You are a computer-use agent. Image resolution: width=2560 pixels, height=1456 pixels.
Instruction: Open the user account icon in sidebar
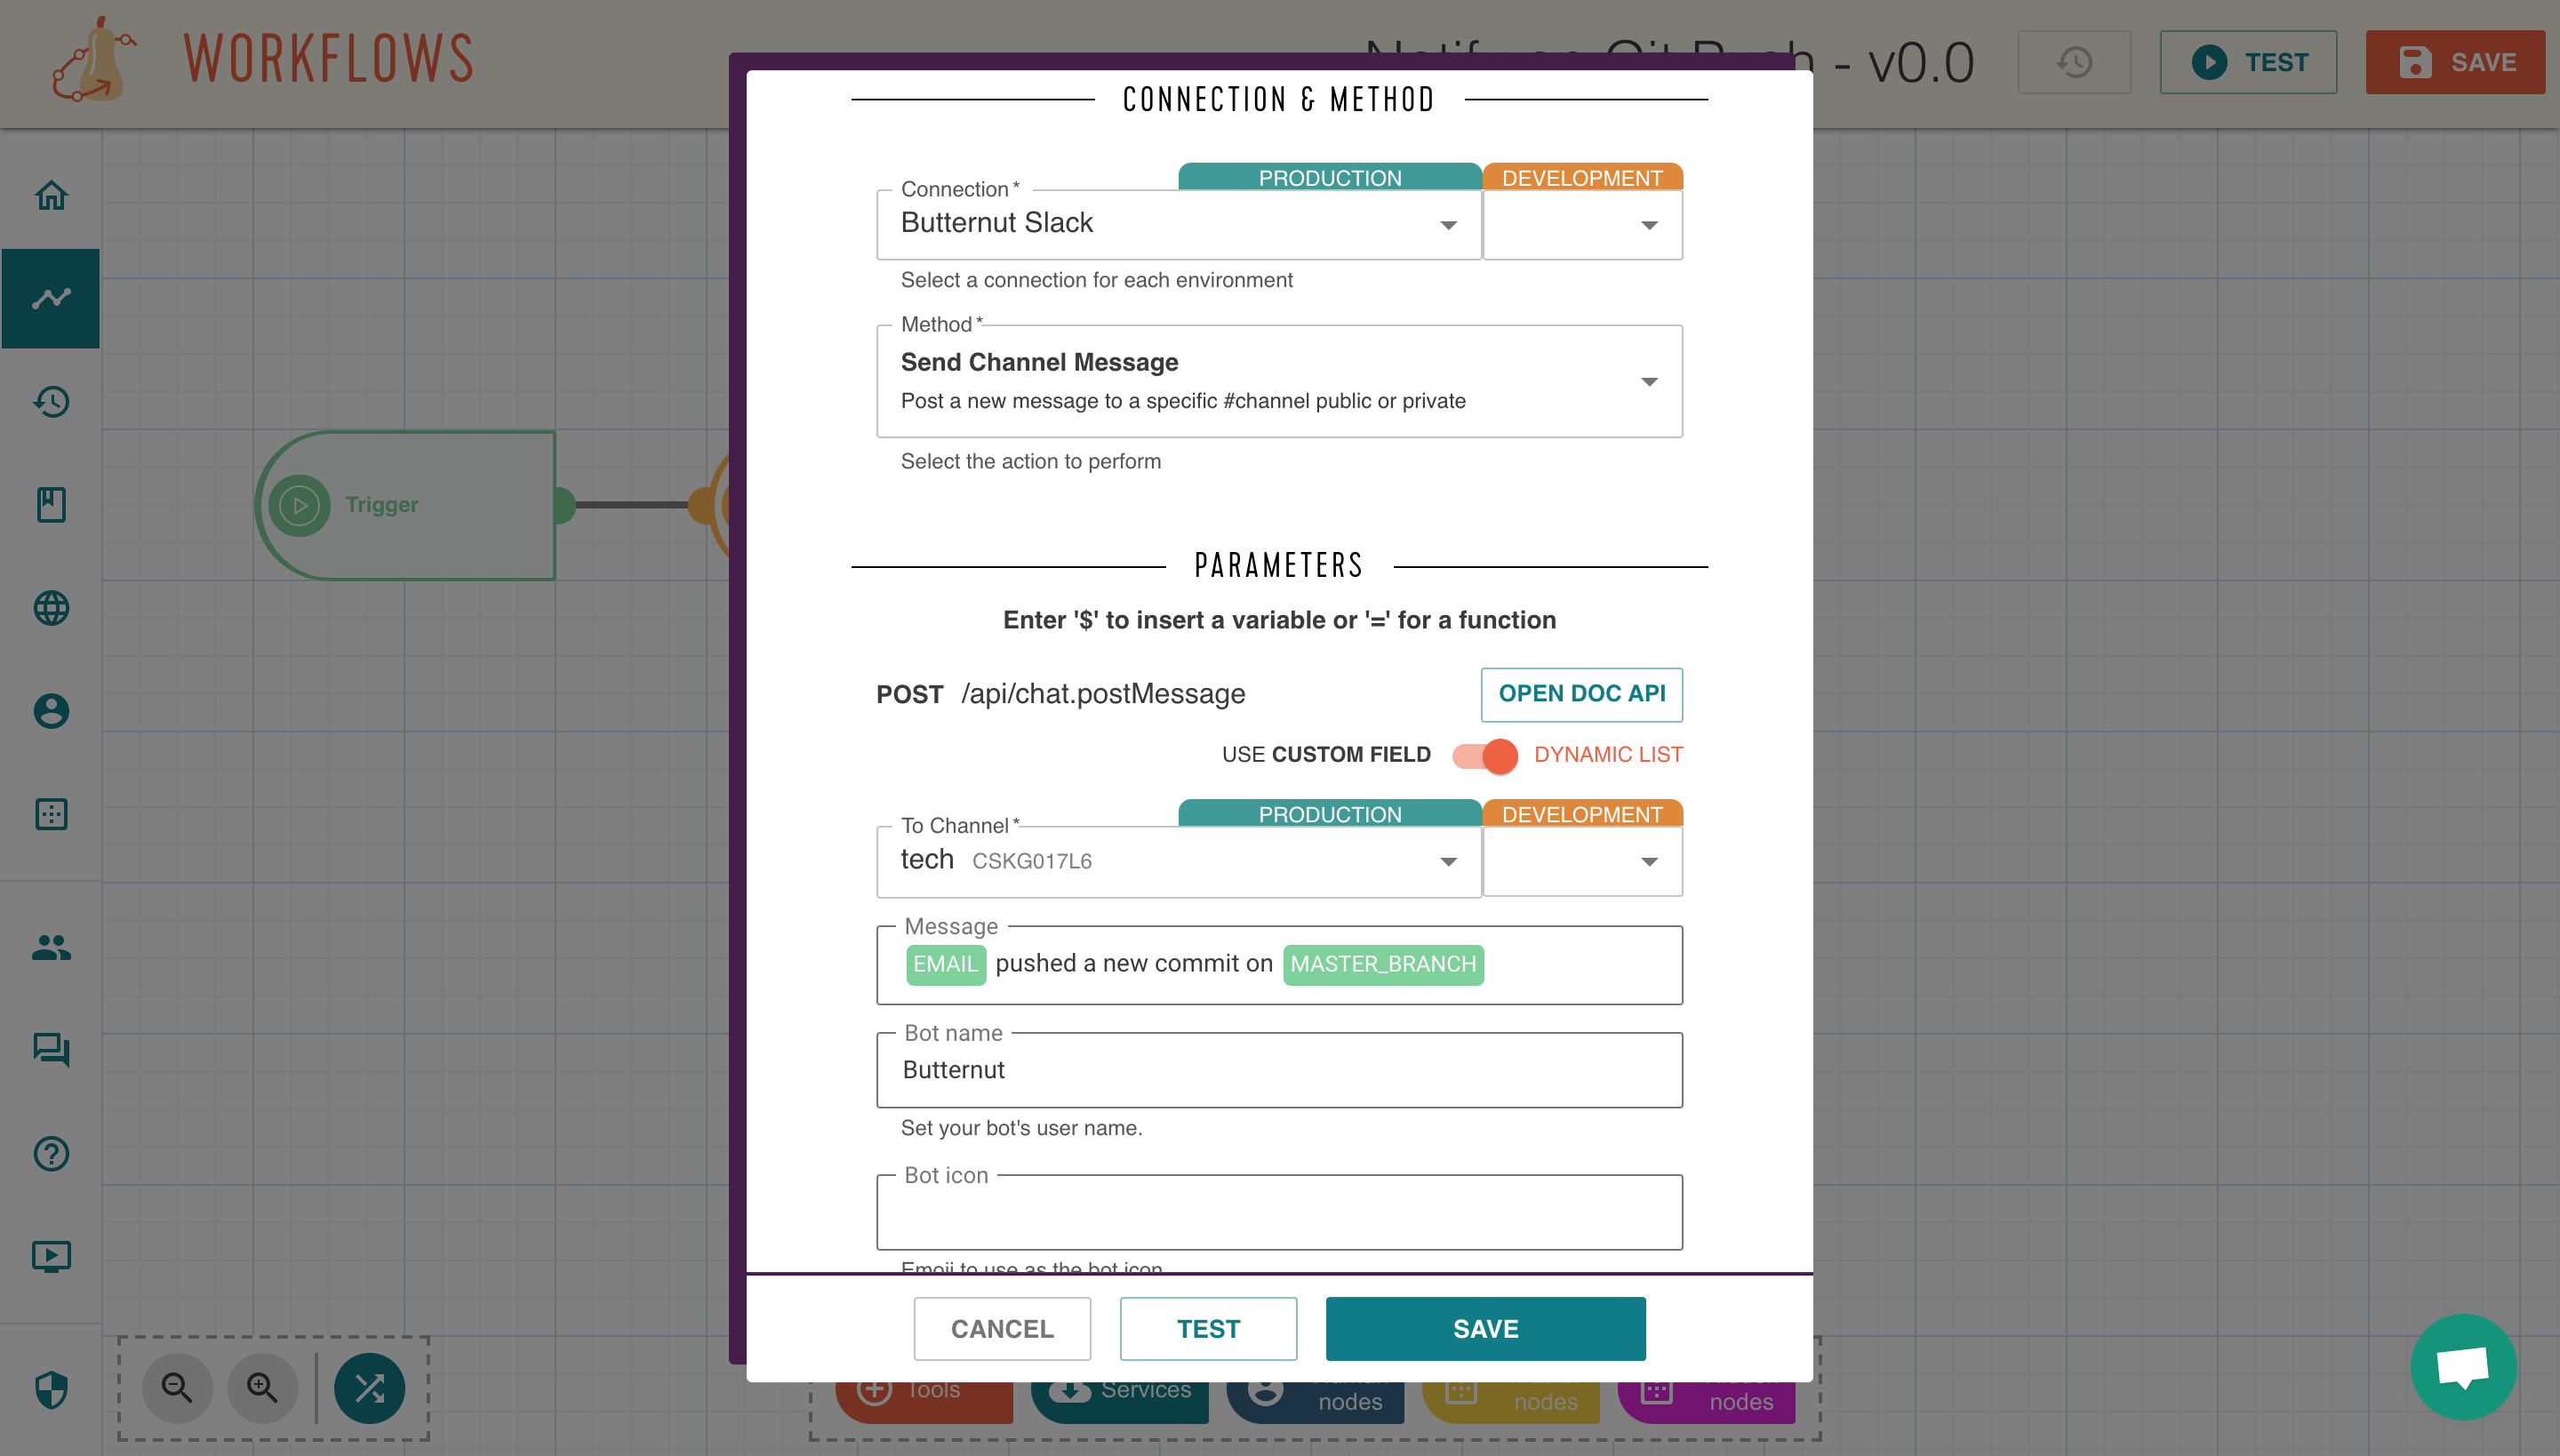pyautogui.click(x=51, y=711)
